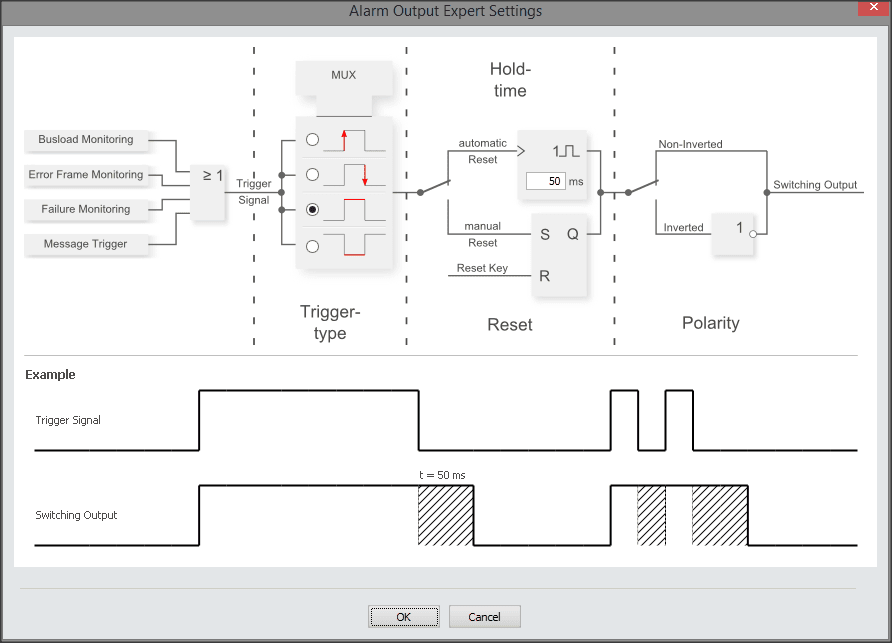Choose the Inverted polarity label

click(x=683, y=228)
